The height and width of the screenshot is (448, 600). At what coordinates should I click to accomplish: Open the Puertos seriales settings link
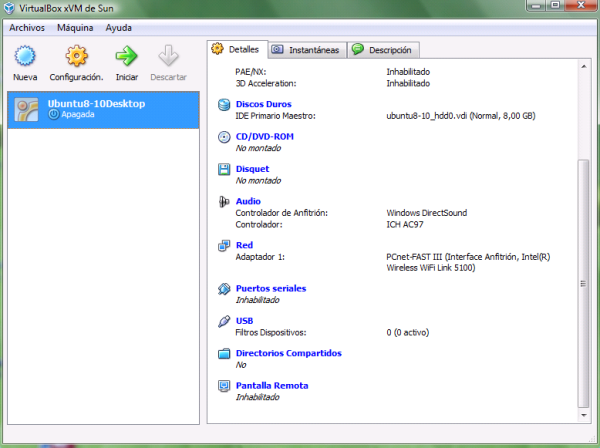coord(270,288)
